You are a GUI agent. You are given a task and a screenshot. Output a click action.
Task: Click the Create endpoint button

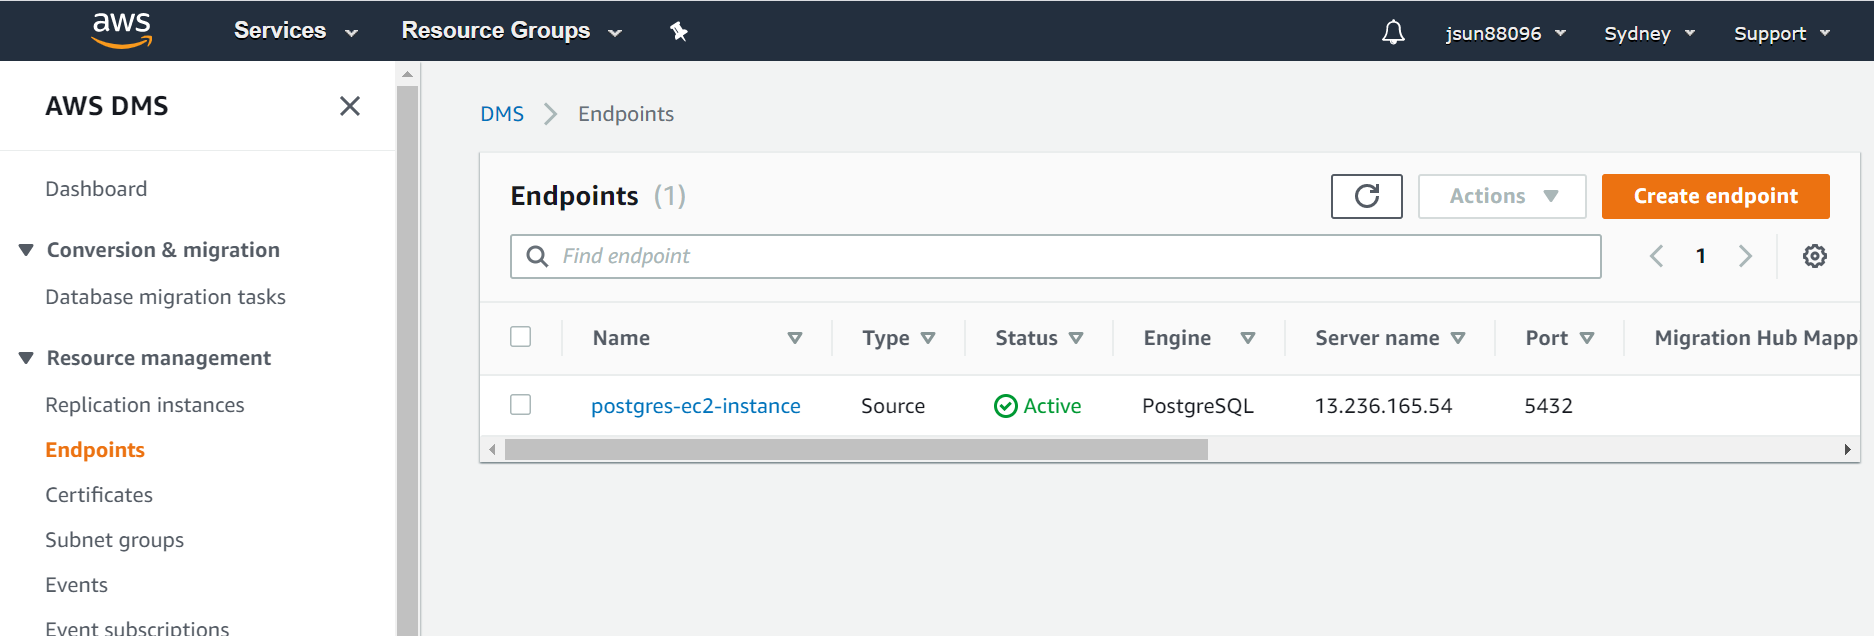click(1715, 196)
